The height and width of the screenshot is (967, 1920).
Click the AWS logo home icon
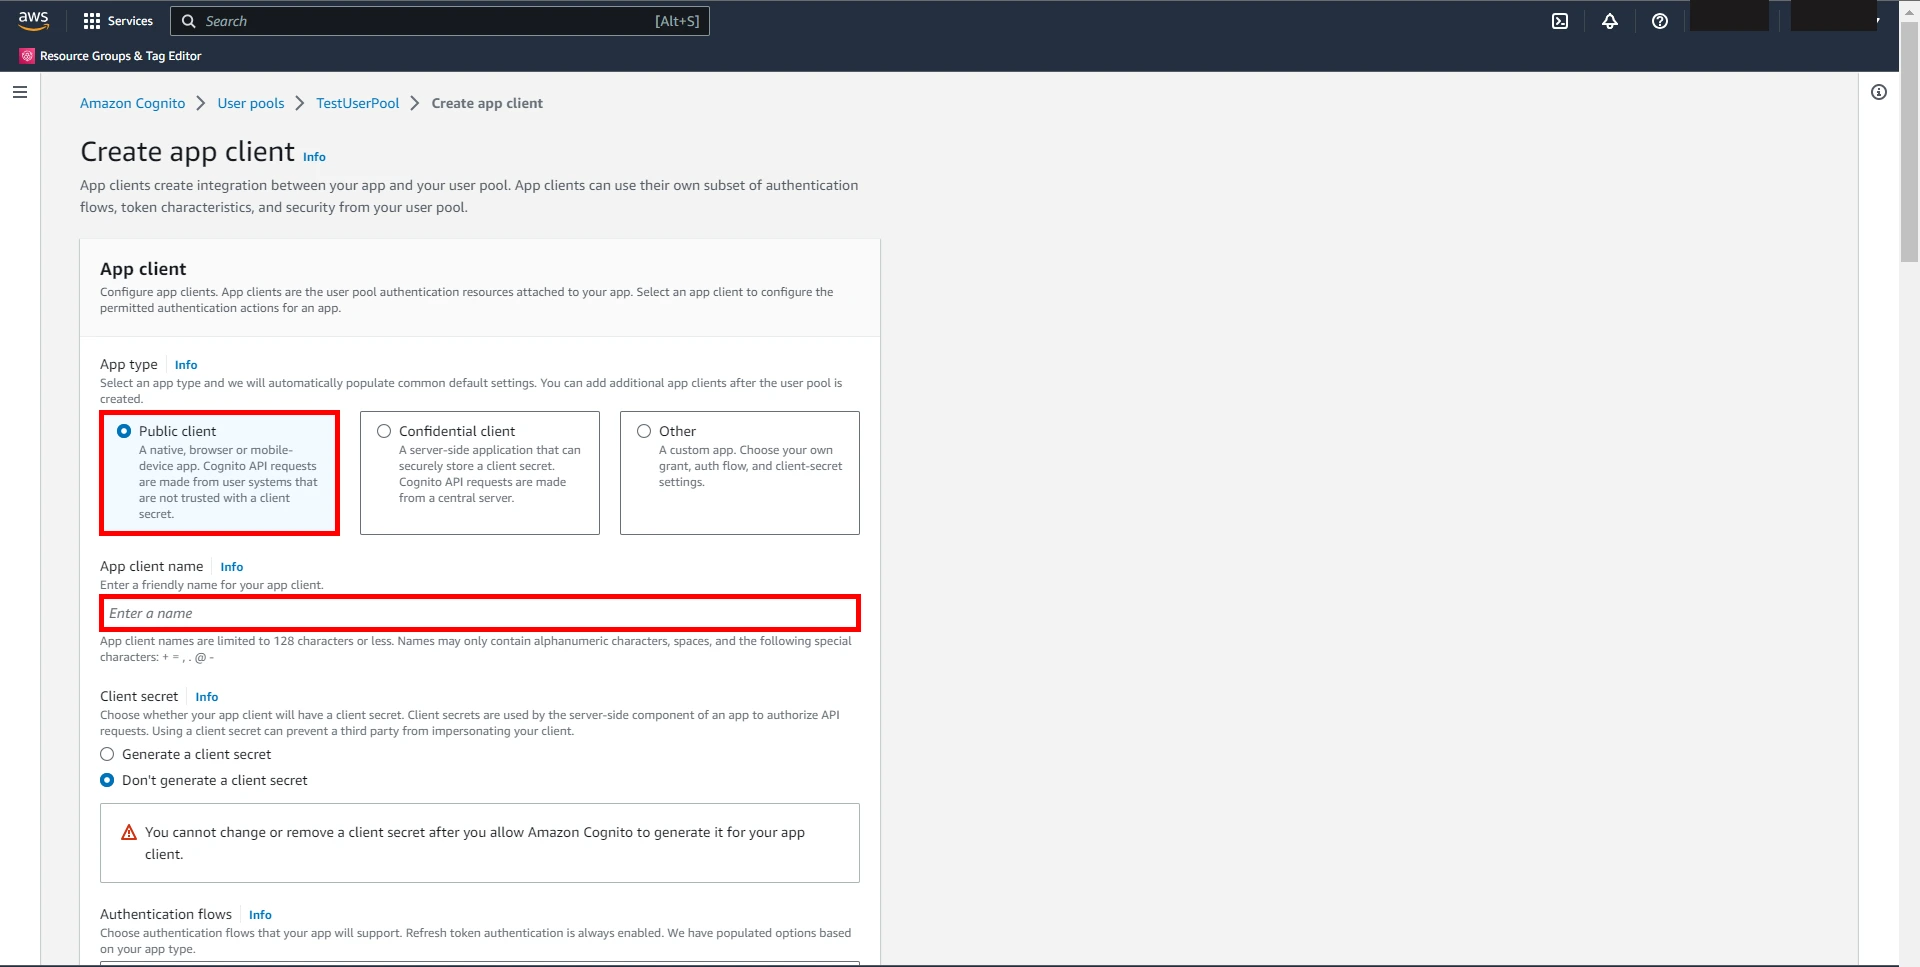click(x=33, y=20)
